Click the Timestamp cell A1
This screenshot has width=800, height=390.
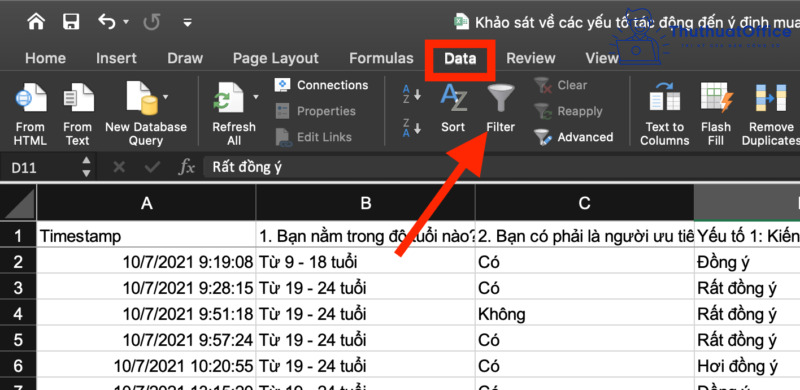pos(146,236)
